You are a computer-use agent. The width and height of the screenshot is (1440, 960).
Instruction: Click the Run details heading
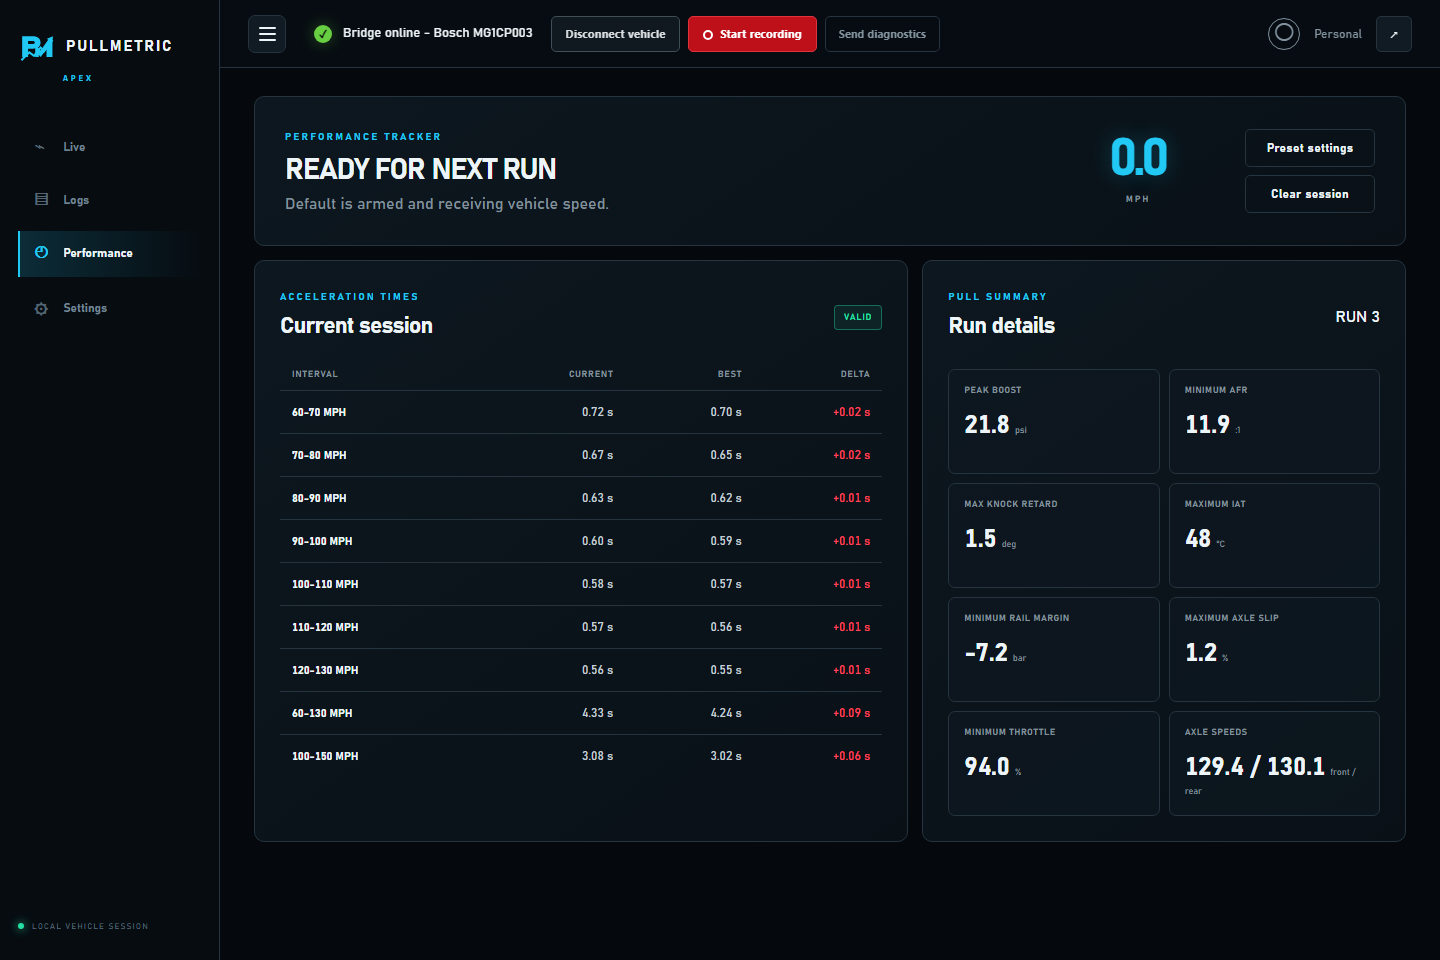pyautogui.click(x=1001, y=325)
